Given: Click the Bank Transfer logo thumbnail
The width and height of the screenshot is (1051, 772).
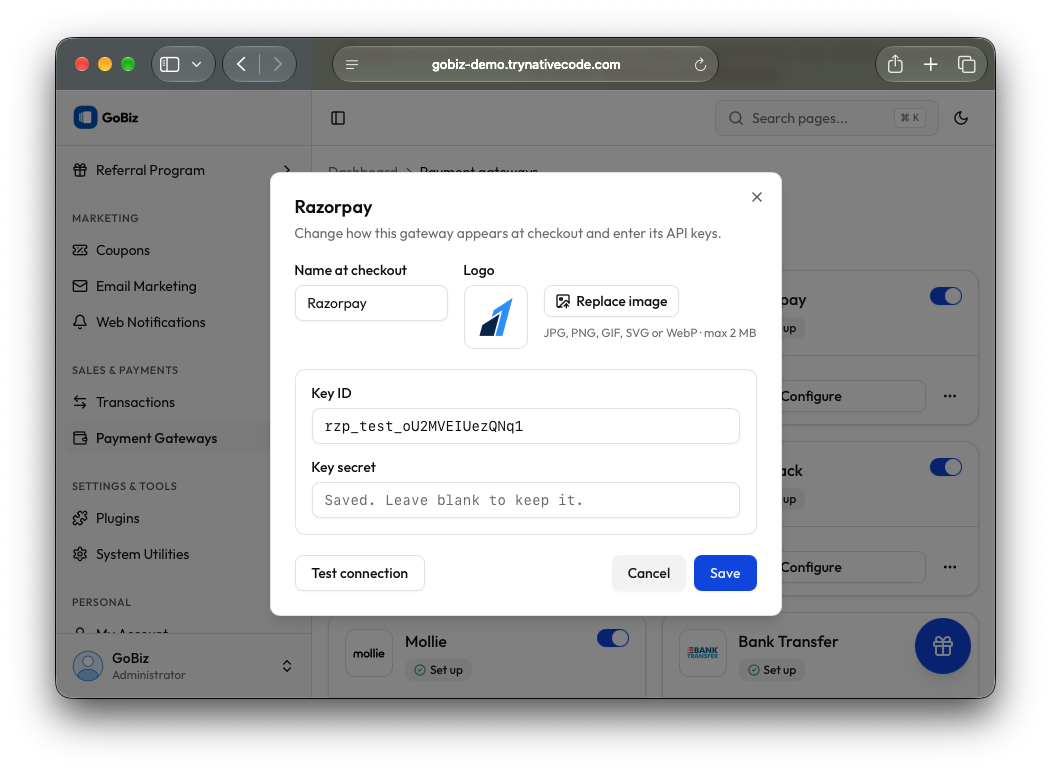Looking at the screenshot, I should 702,653.
